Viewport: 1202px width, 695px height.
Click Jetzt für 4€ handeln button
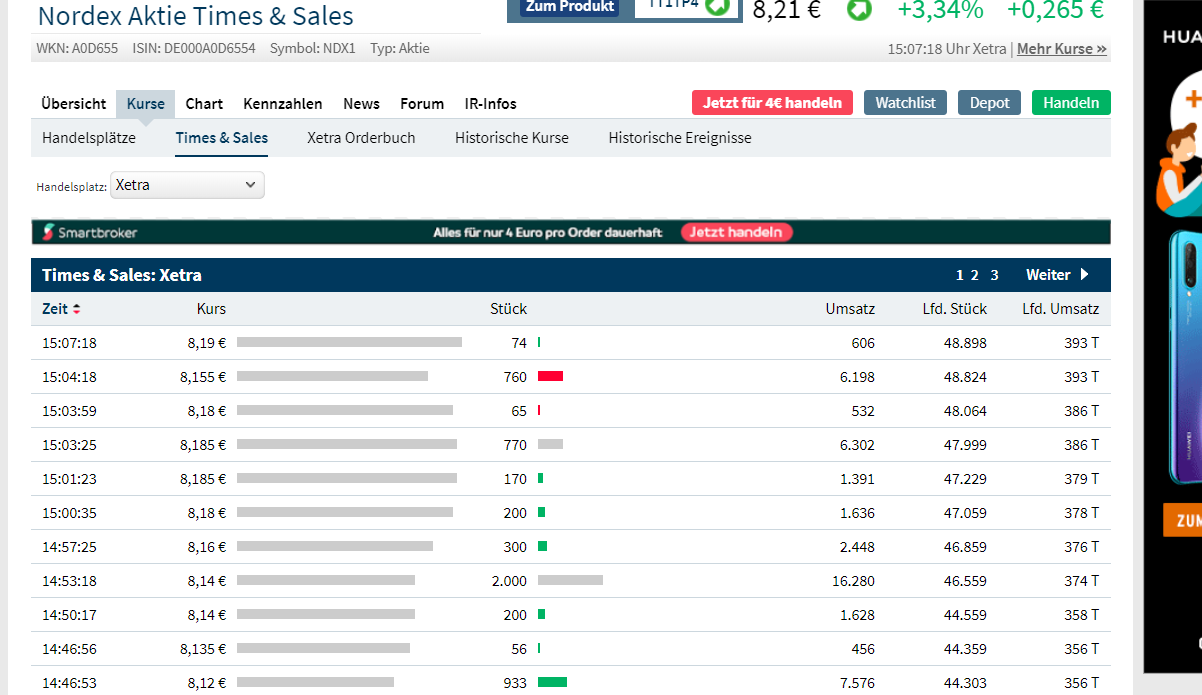coord(772,103)
